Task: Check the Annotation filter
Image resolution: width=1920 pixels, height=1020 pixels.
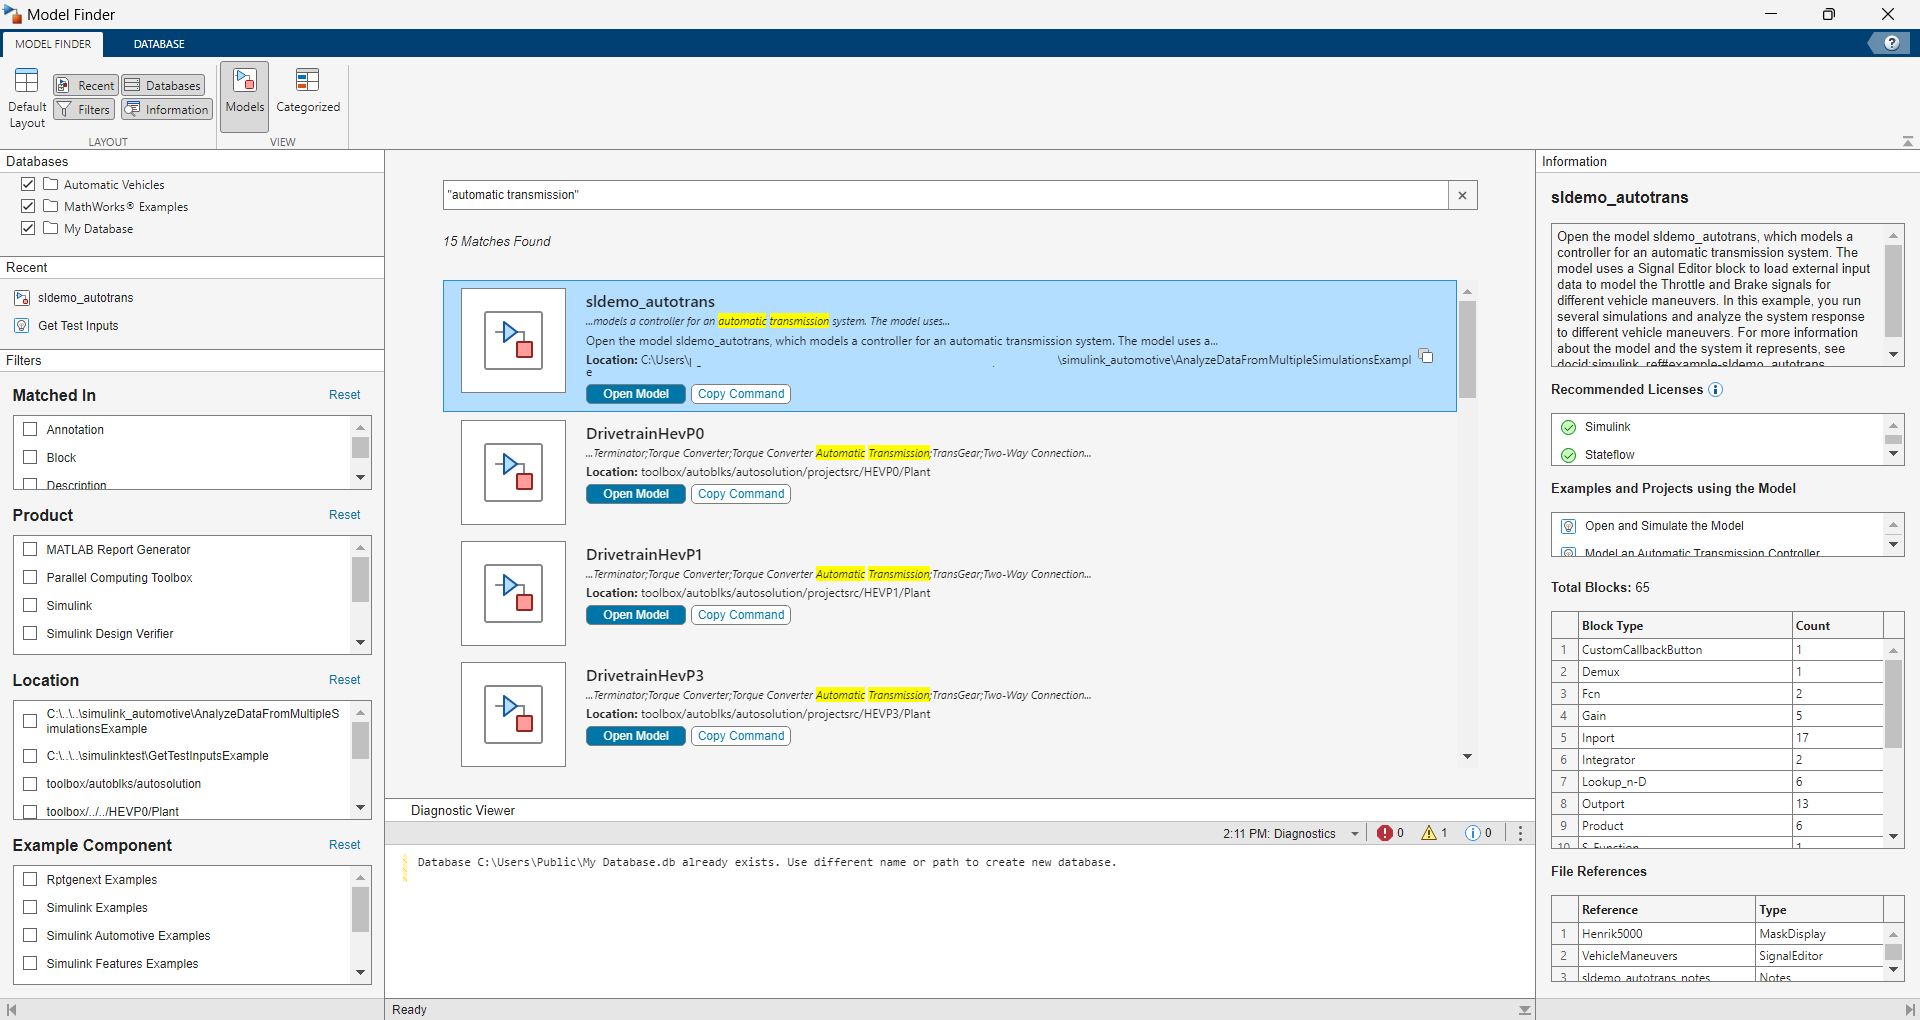Action: [x=30, y=429]
